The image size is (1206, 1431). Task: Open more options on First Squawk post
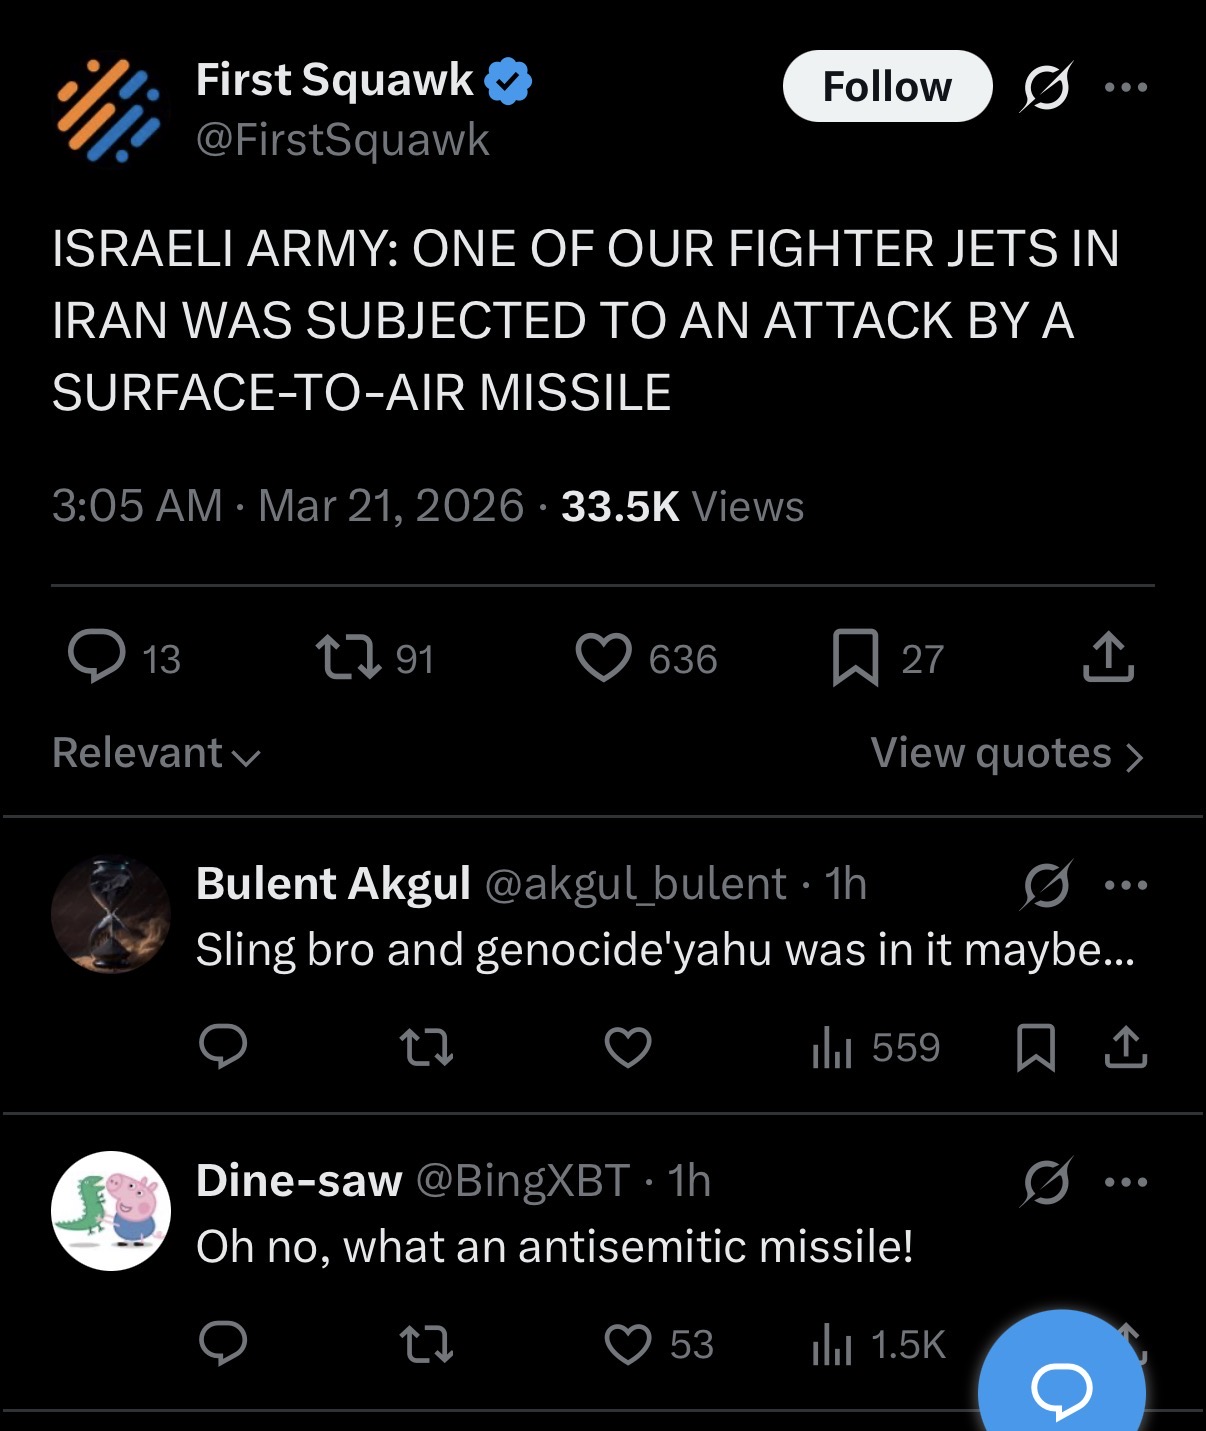pyautogui.click(x=1126, y=87)
